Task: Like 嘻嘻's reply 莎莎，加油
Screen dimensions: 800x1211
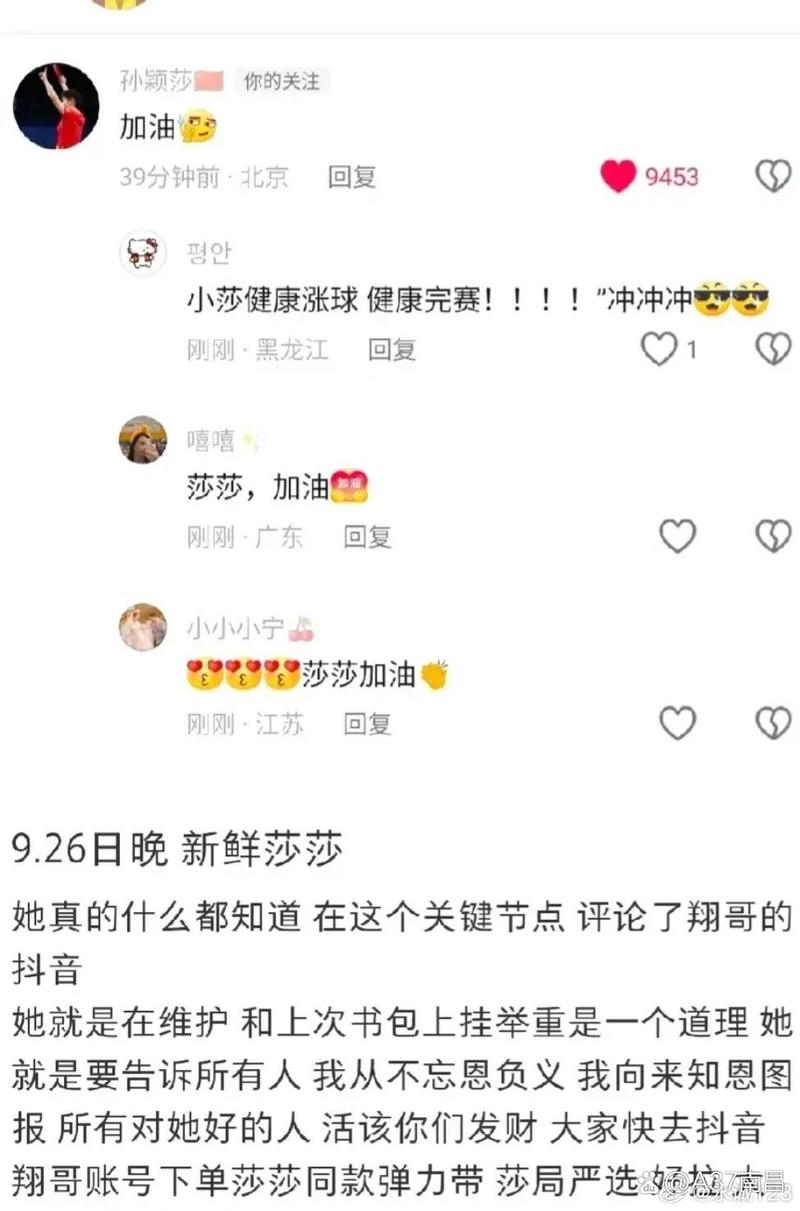Action: pyautogui.click(x=678, y=537)
